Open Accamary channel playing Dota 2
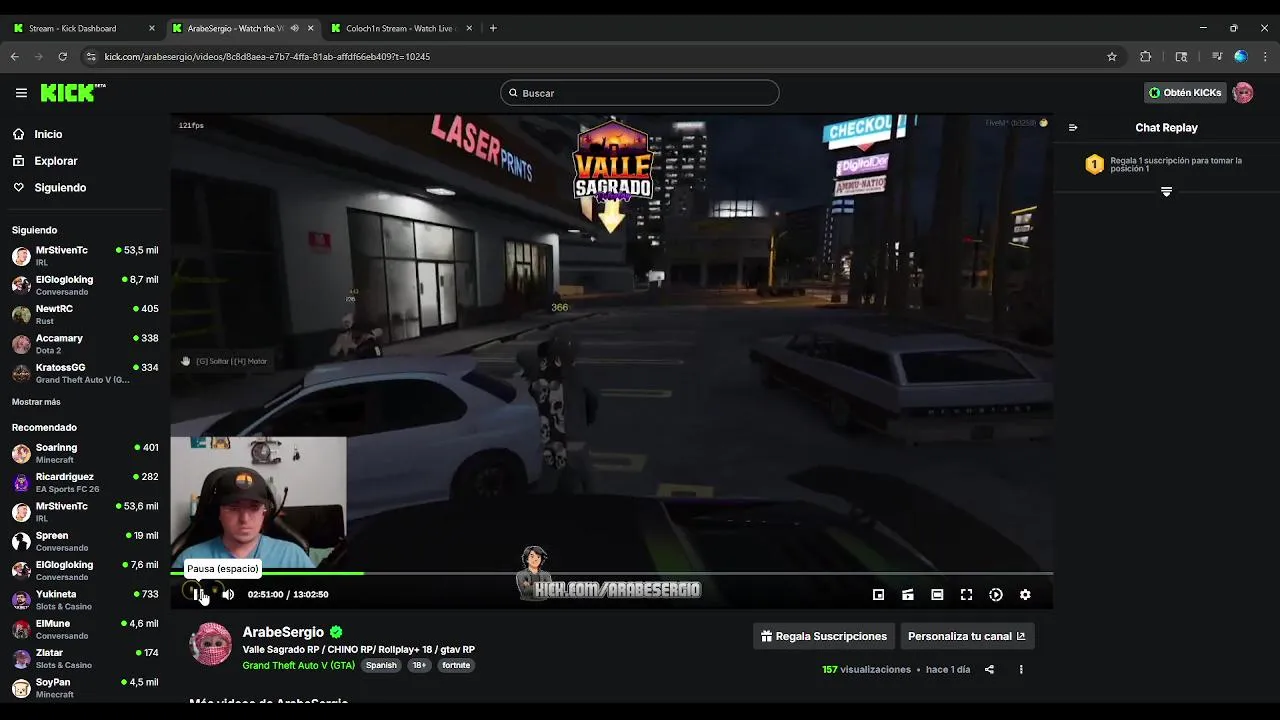Screen dimensions: 1280x720 [x=85, y=344]
